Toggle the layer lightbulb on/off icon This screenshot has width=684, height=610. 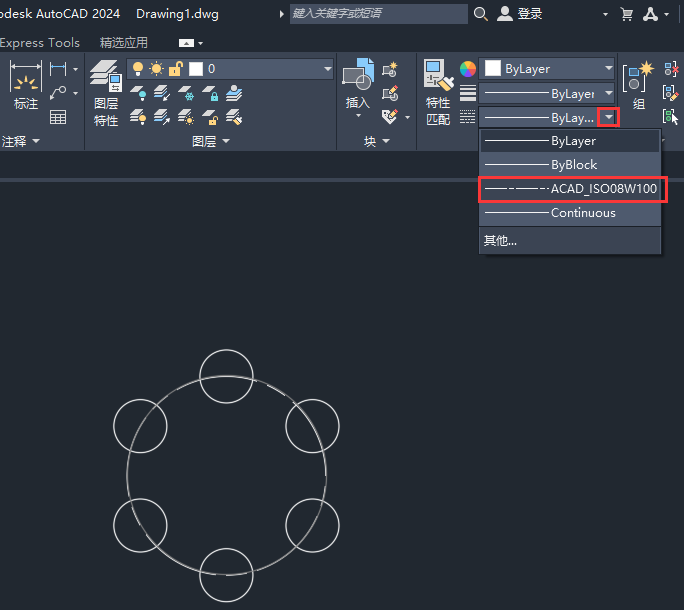(138, 69)
